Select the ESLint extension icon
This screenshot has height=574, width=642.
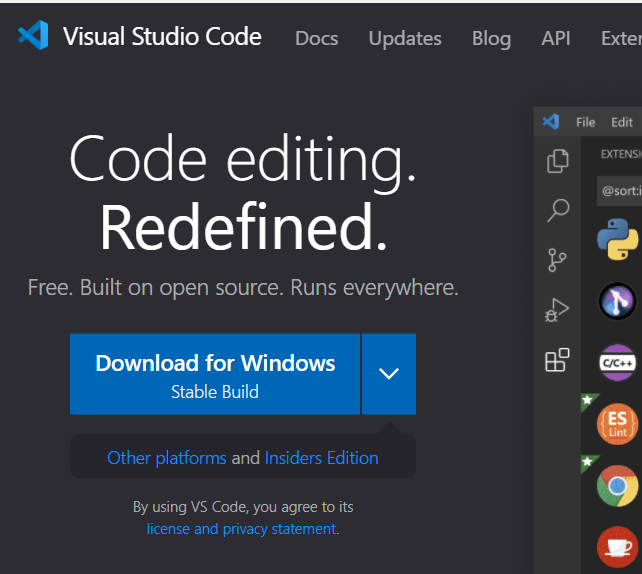tap(617, 424)
